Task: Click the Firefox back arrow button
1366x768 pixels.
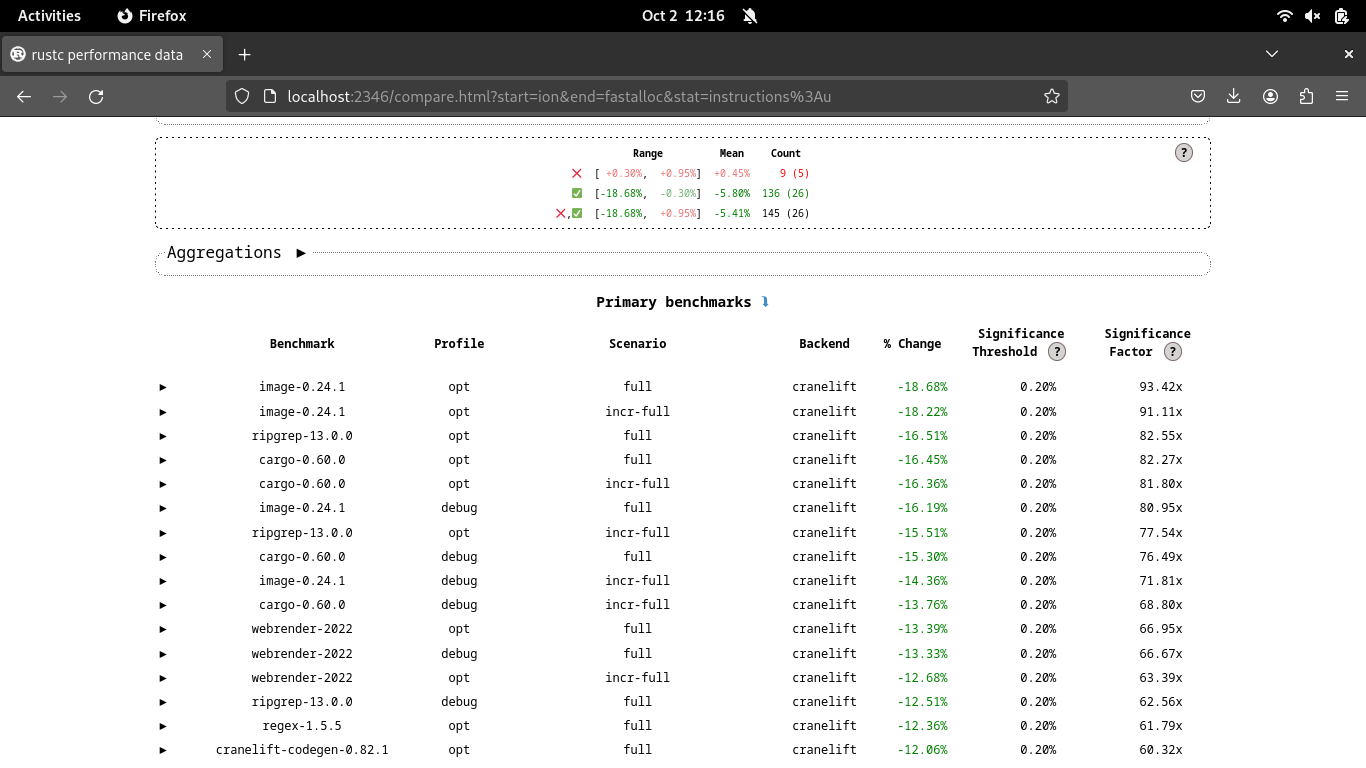Action: [x=24, y=96]
